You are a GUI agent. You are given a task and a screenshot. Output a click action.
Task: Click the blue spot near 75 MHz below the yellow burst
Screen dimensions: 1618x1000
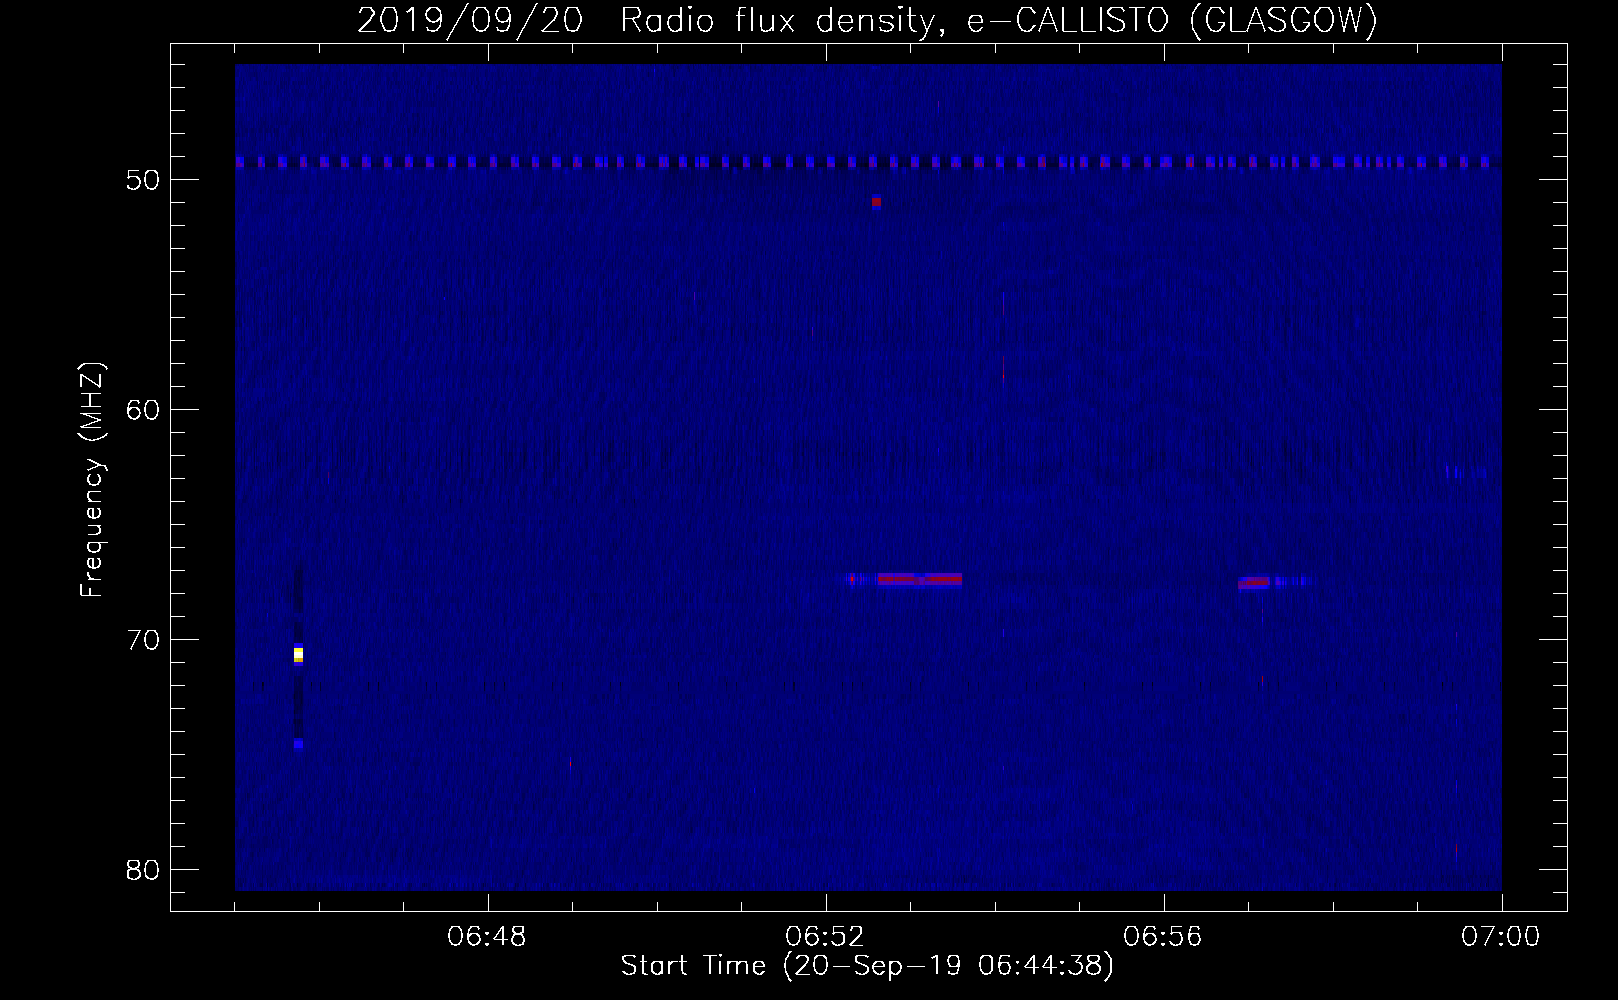click(298, 744)
